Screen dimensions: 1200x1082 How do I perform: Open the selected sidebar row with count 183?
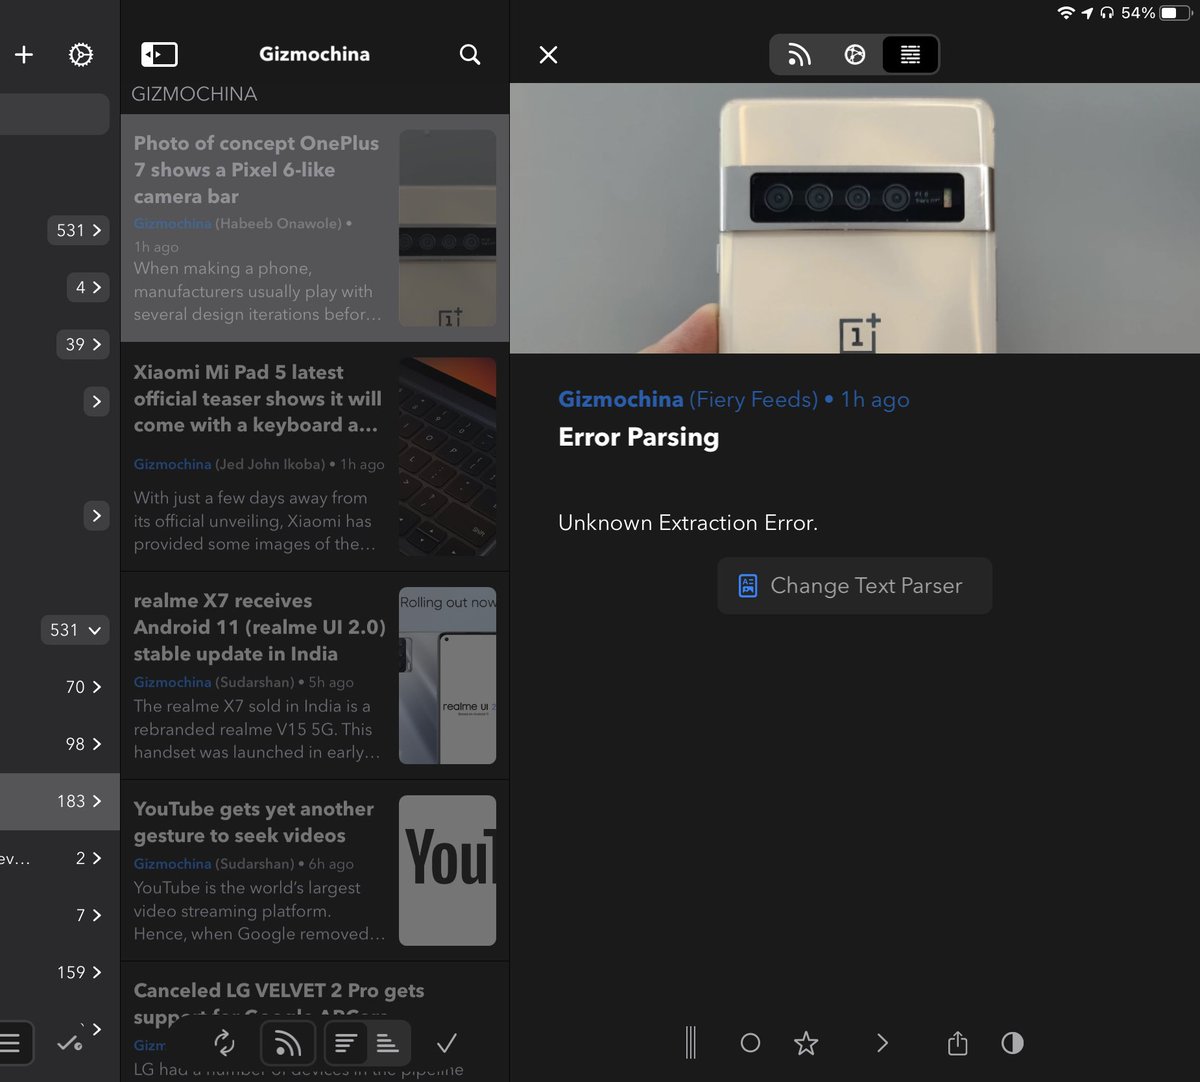tap(60, 801)
